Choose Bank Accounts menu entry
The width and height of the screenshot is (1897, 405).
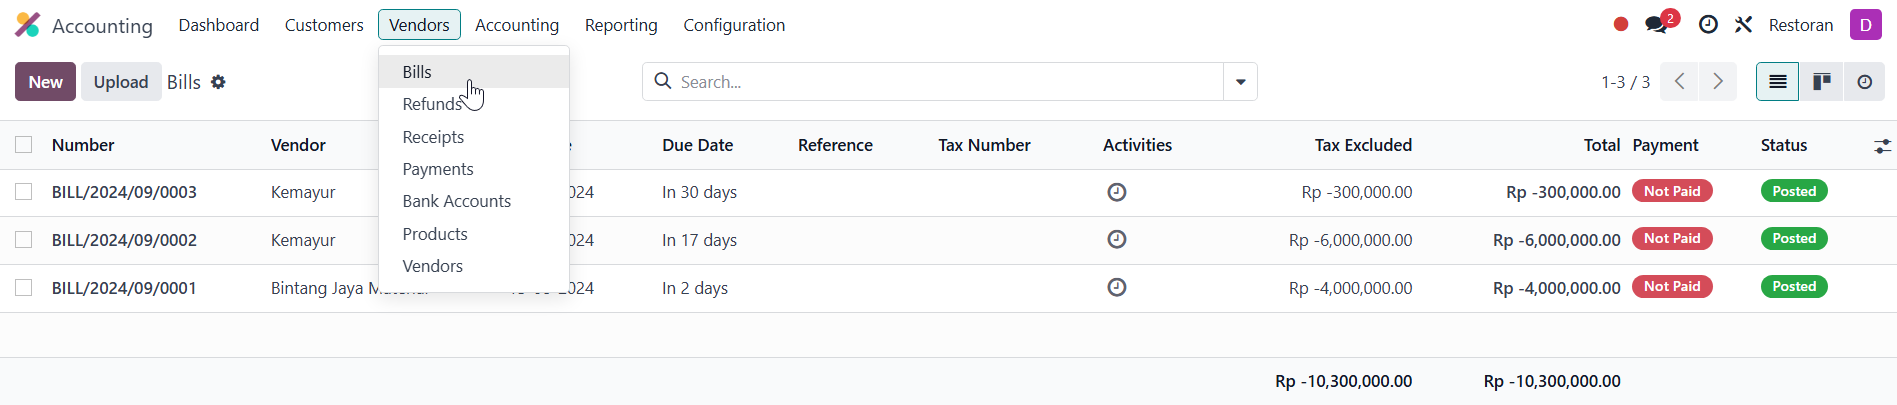click(456, 201)
